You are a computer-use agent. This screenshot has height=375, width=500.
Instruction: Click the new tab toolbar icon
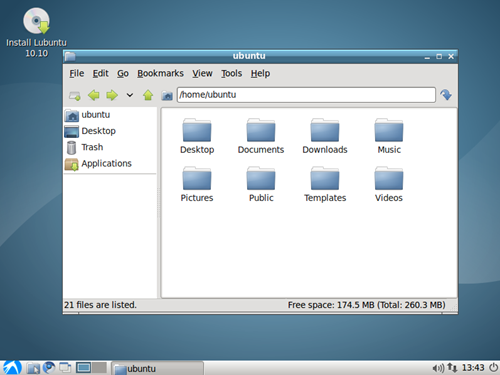pyautogui.click(x=75, y=96)
